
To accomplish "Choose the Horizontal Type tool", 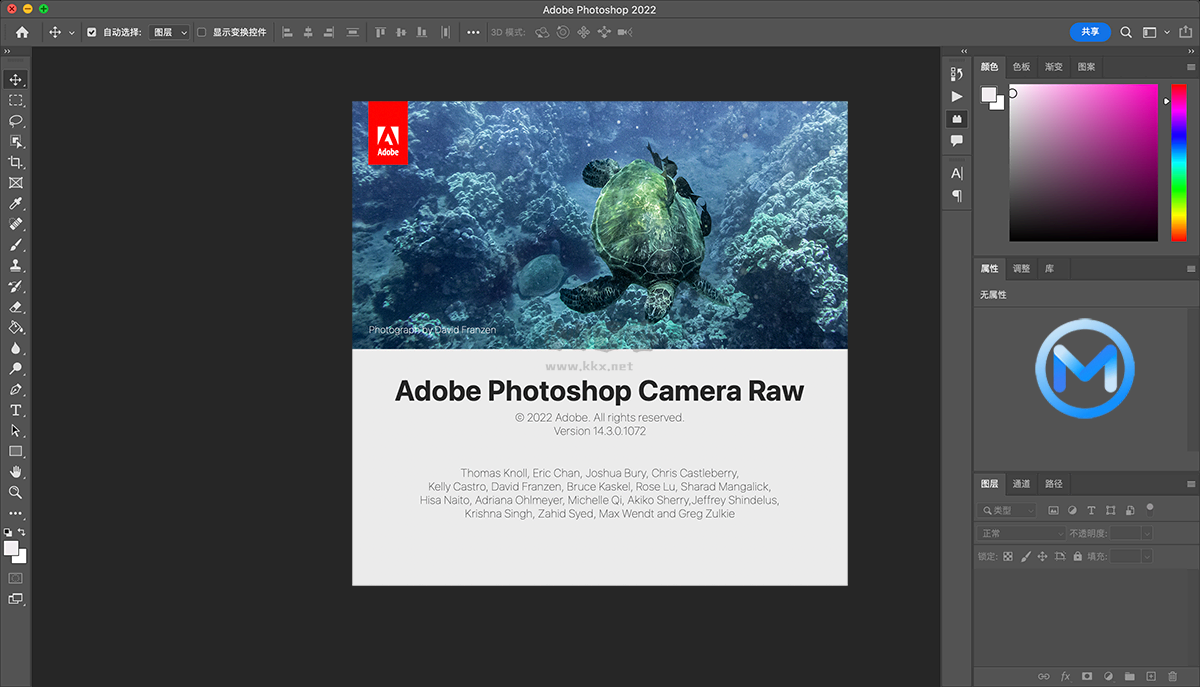I will point(15,410).
